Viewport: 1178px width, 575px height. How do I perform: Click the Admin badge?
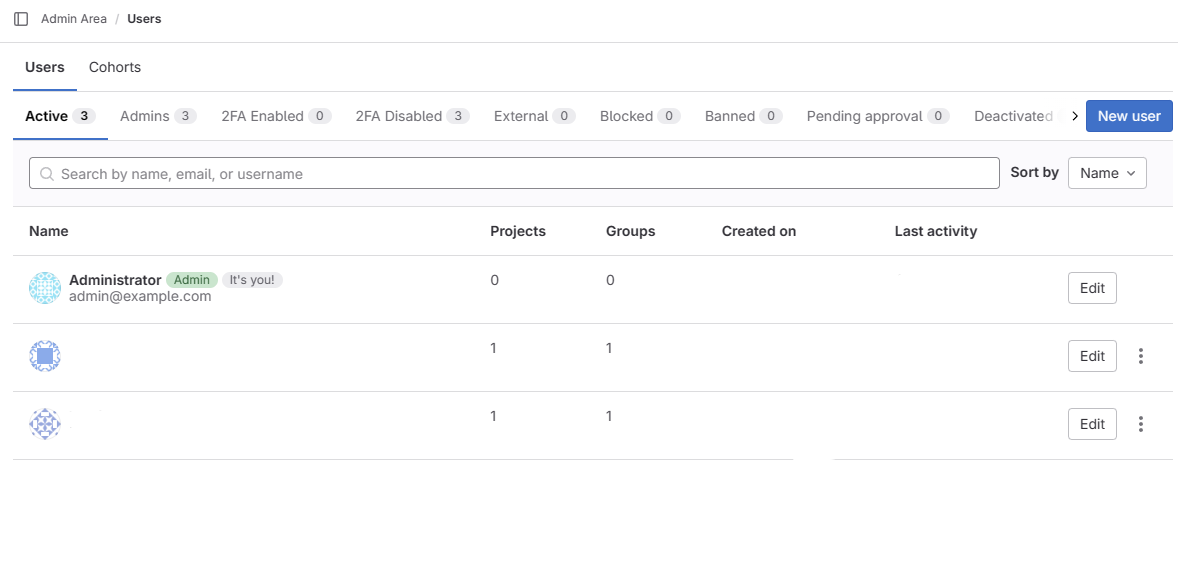point(192,280)
